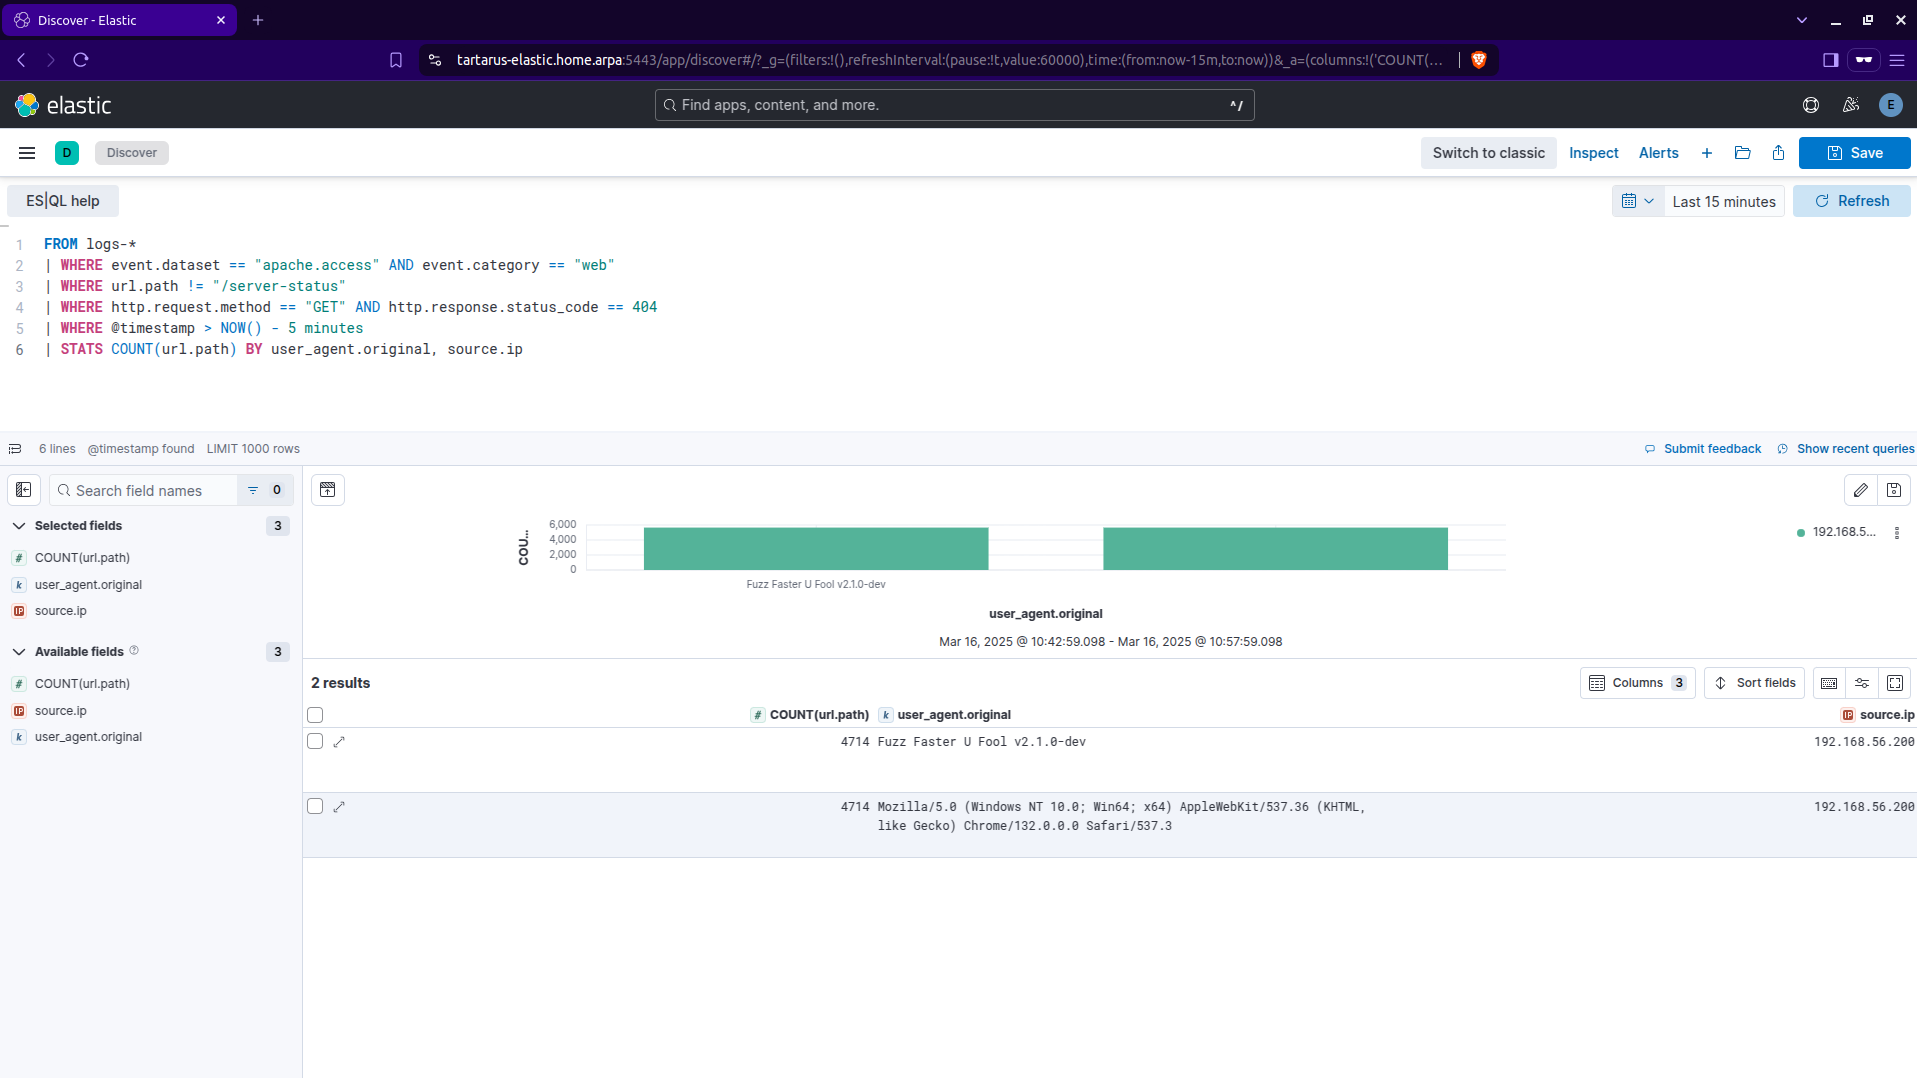This screenshot has height=1078, width=1917.
Task: Toggle the chart visibility icon
Action: point(327,490)
